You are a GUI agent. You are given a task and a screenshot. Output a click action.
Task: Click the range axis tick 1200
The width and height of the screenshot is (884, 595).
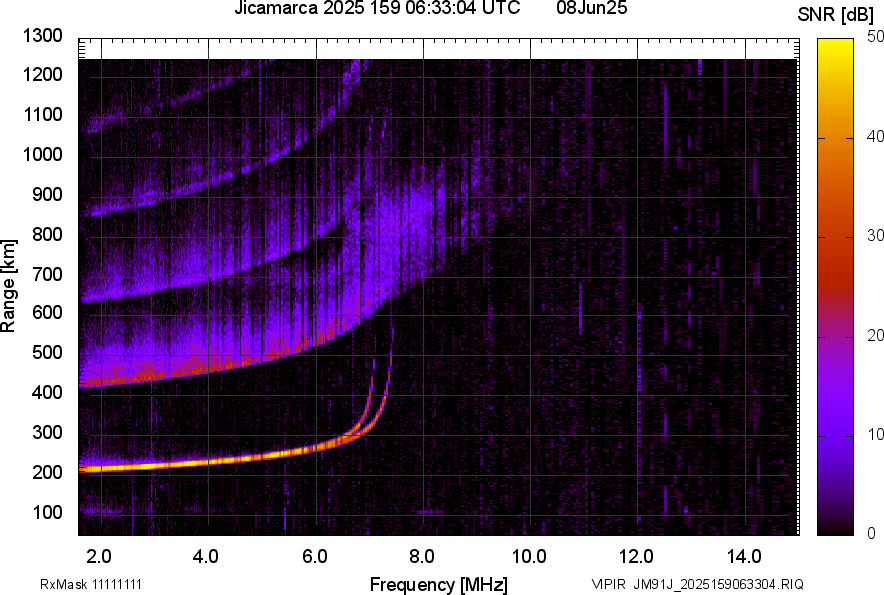[x=42, y=74]
